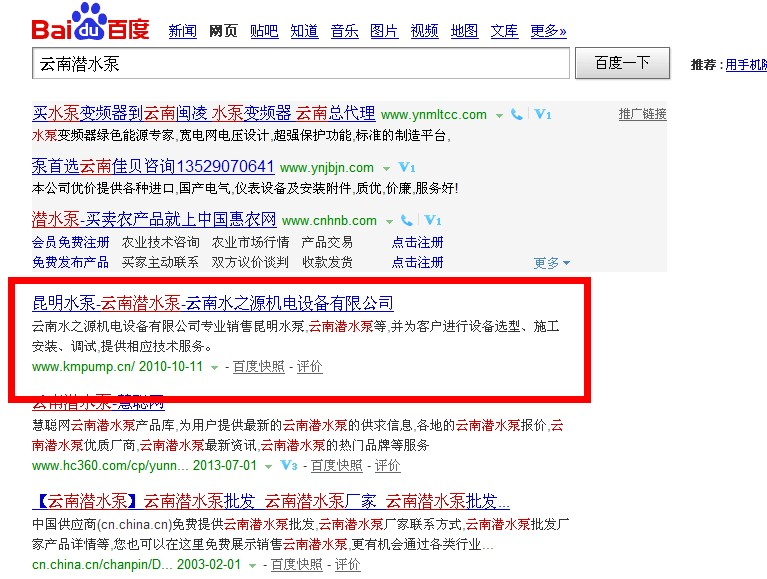Open 百度快照 for kmpump.cn result

pos(258,366)
